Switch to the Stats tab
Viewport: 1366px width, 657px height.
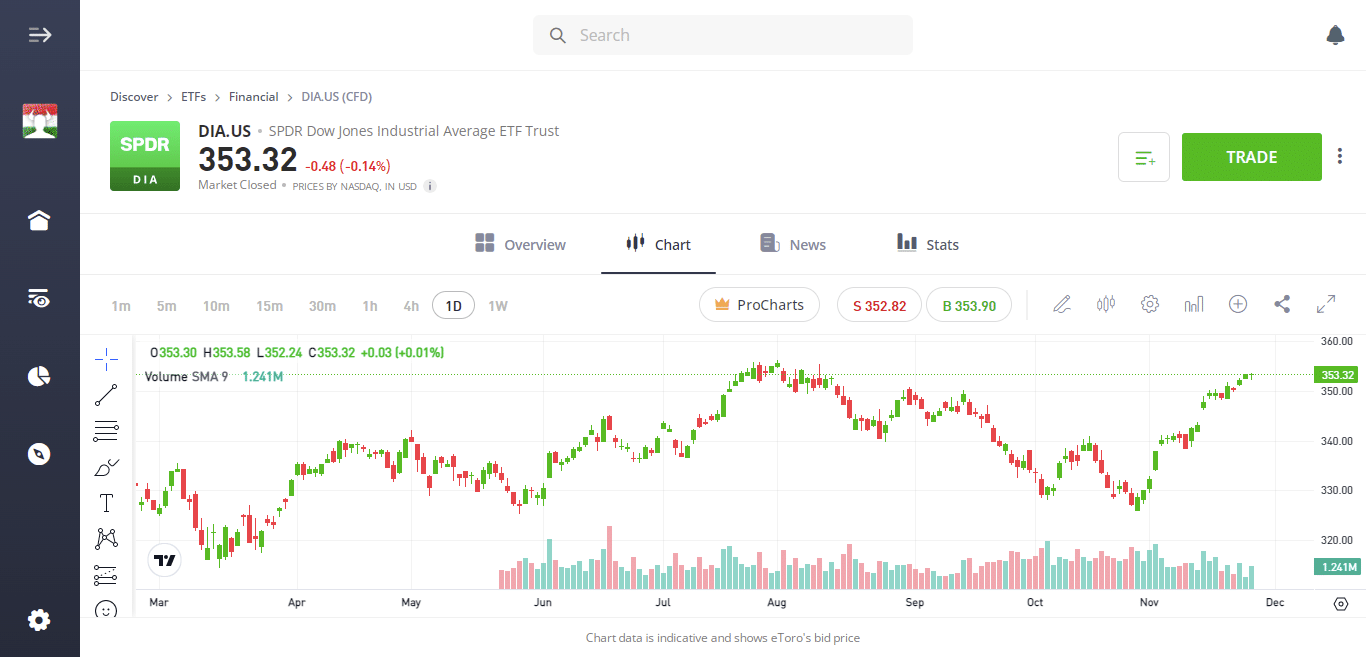[x=927, y=244]
